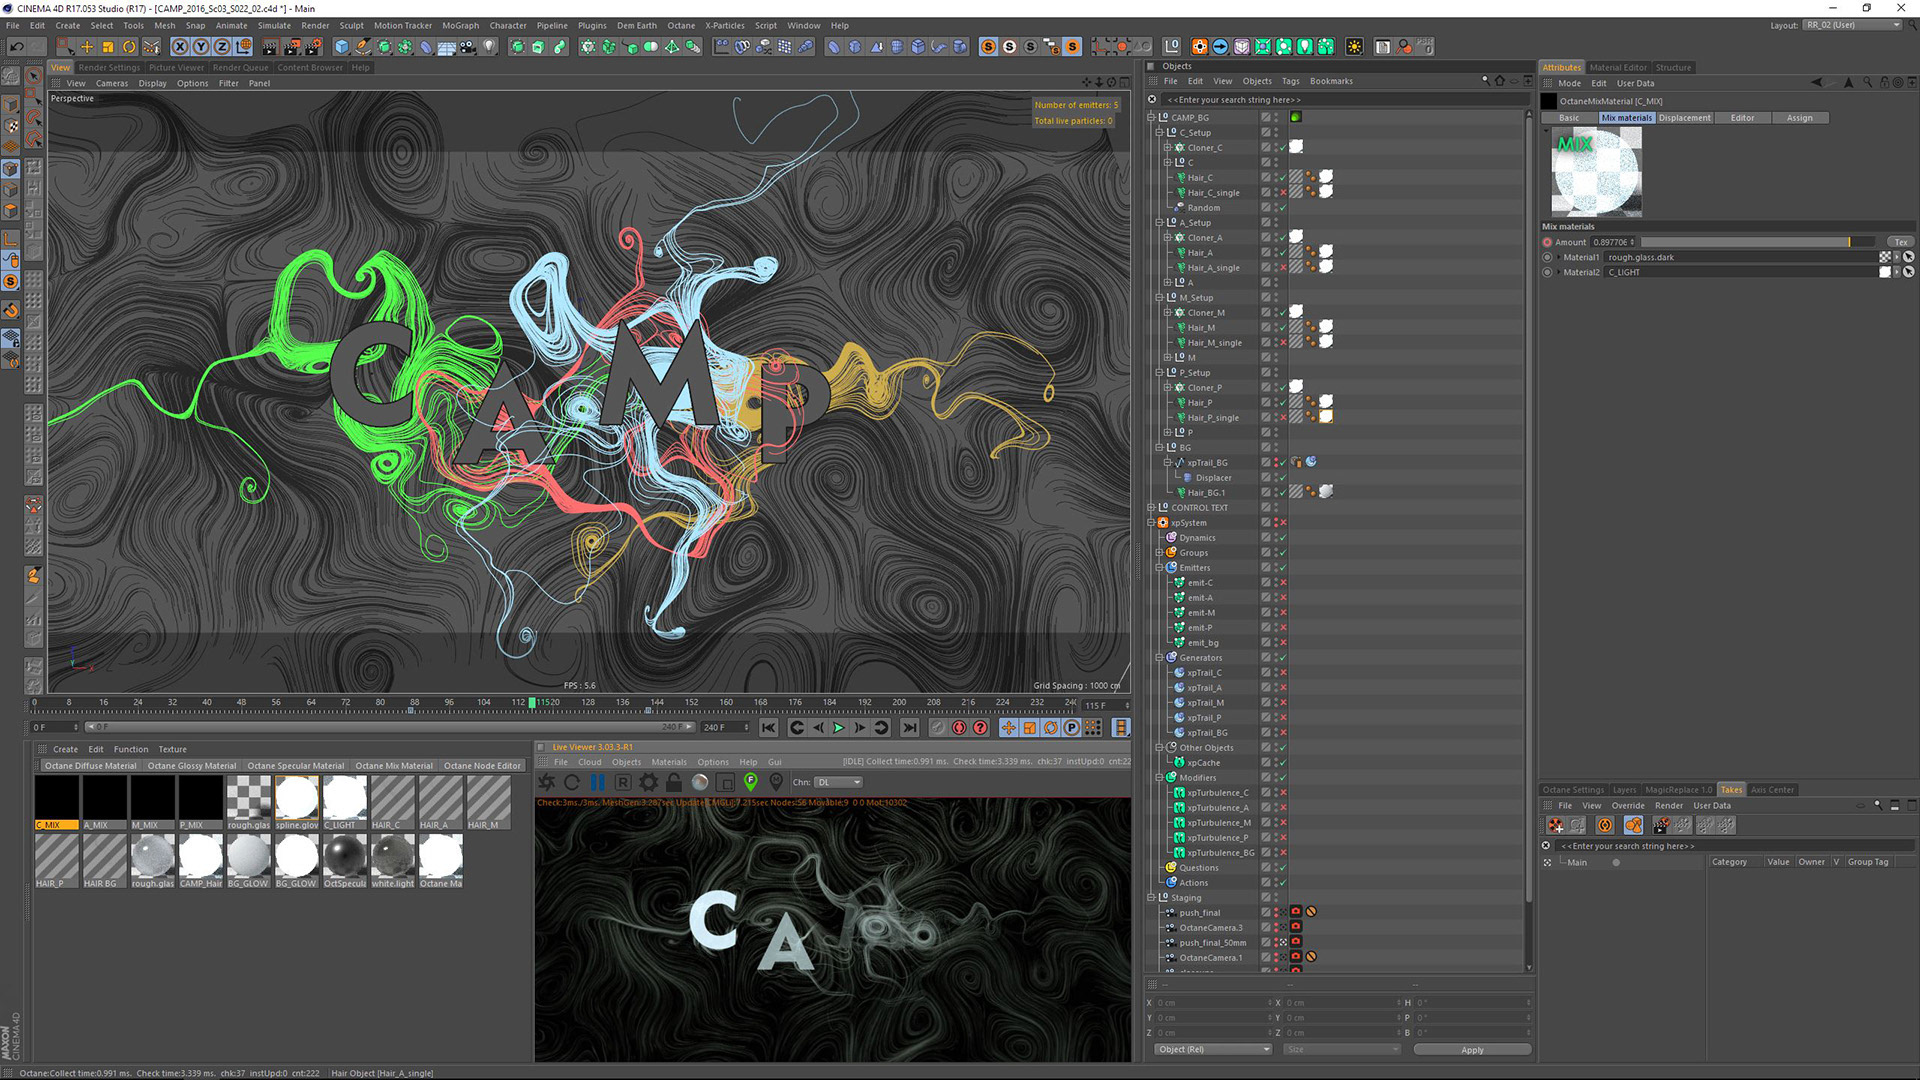Switch to the Picture Viewer tab
Image resolution: width=1920 pixels, height=1080 pixels.
point(176,68)
